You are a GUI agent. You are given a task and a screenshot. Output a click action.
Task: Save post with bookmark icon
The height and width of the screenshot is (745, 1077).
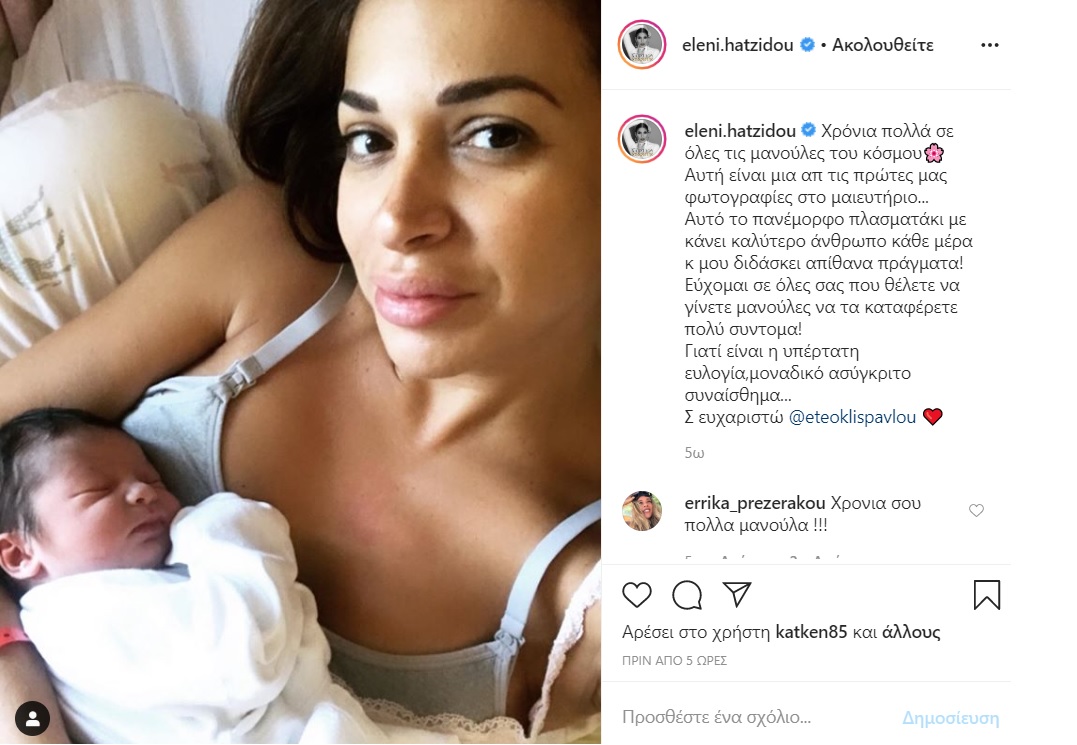[x=987, y=595]
